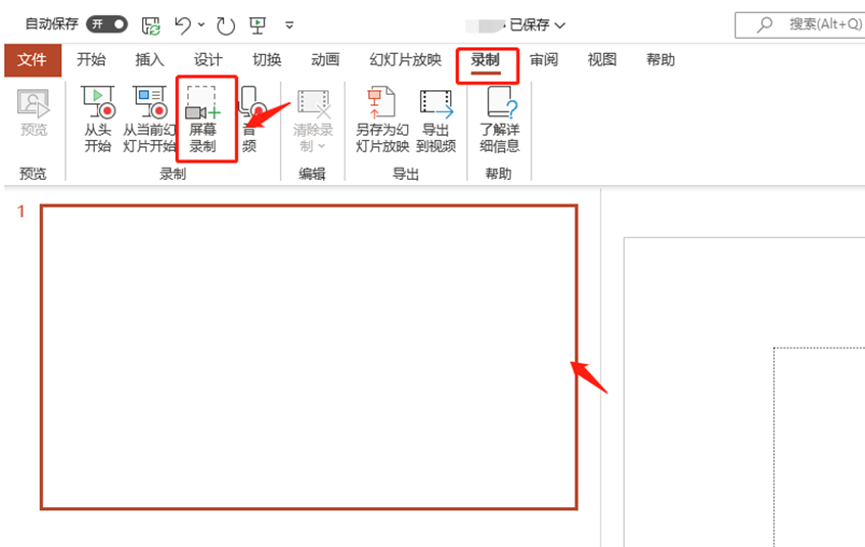The width and height of the screenshot is (865, 547).
Task: Start recording 从头开始
Action: tap(98, 119)
